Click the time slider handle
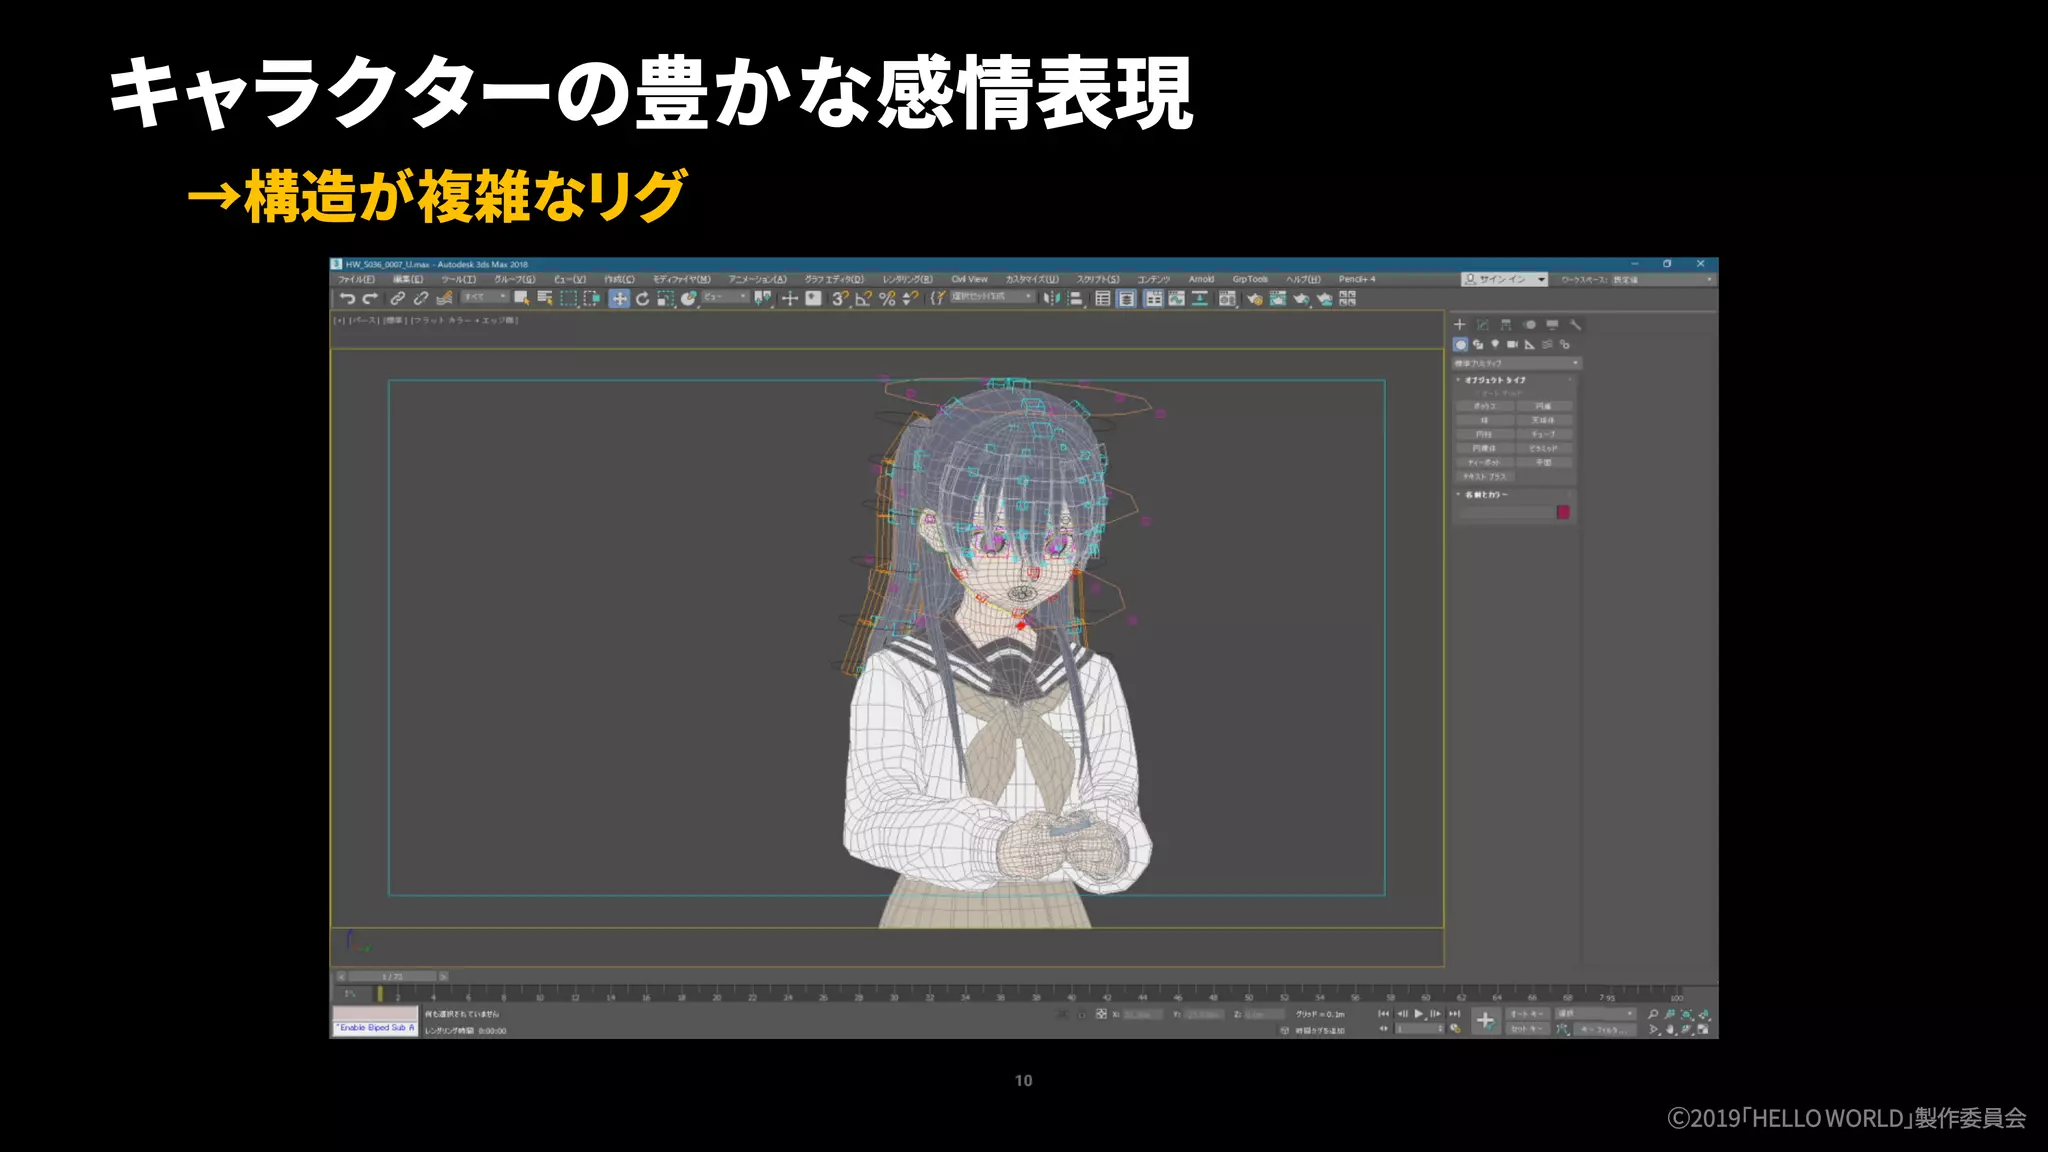Viewport: 2048px width, 1152px height. 391,976
